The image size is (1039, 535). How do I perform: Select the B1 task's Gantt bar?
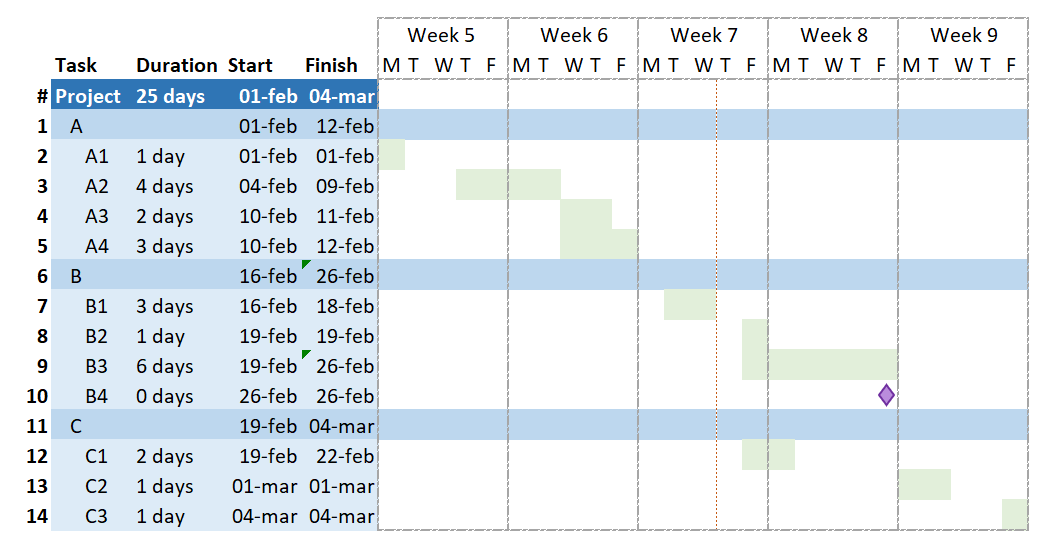[689, 305]
